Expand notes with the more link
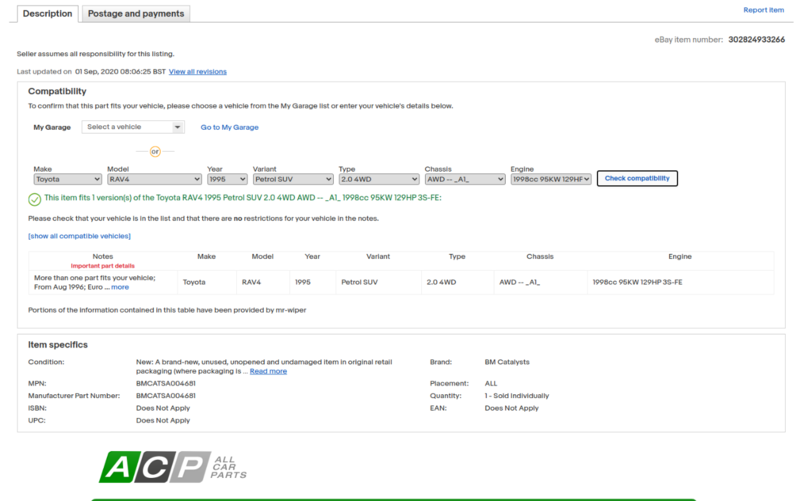The width and height of the screenshot is (800, 501). coord(120,287)
